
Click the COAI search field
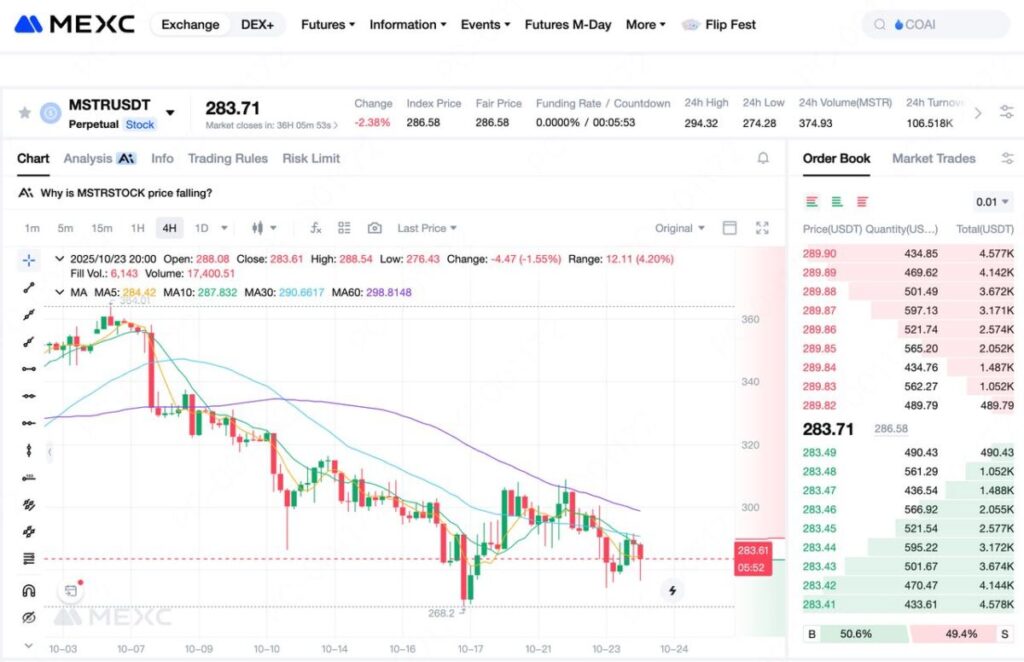[x=935, y=24]
